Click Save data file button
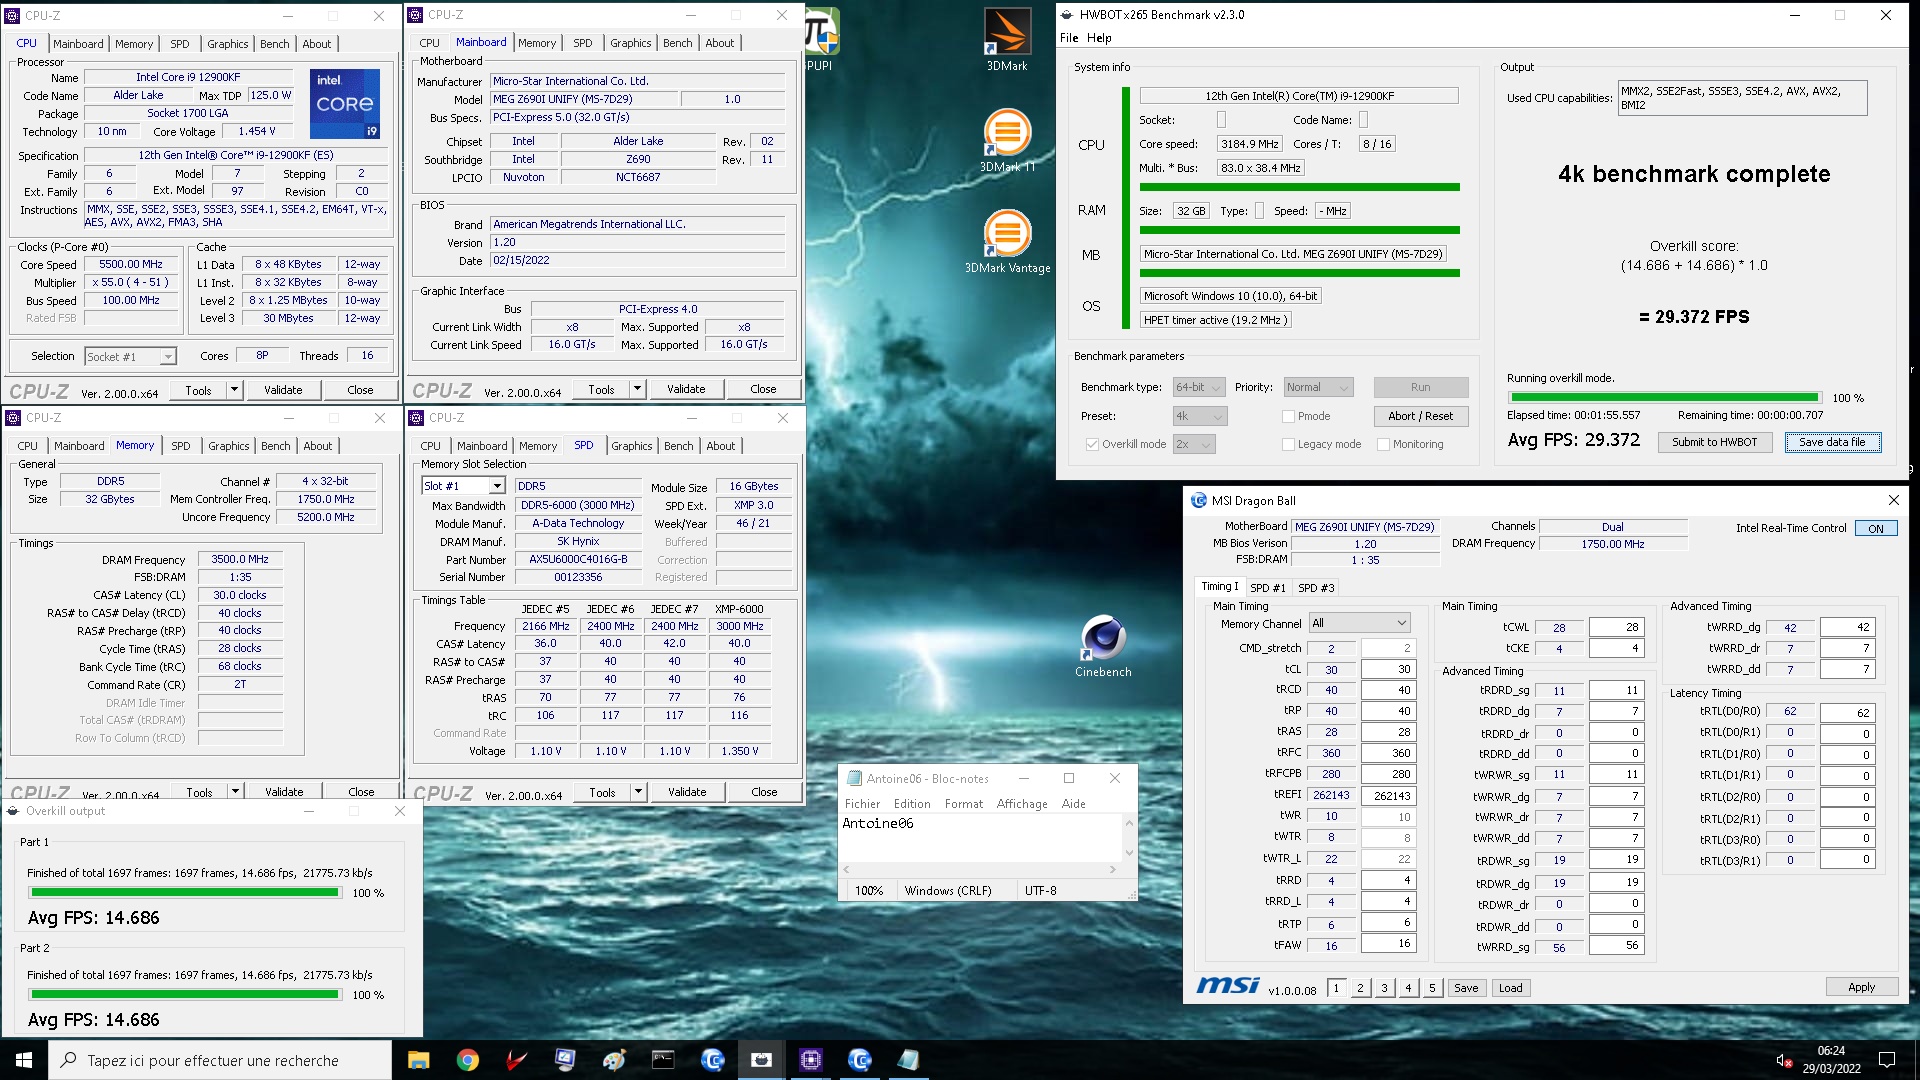The height and width of the screenshot is (1080, 1920). (1832, 442)
